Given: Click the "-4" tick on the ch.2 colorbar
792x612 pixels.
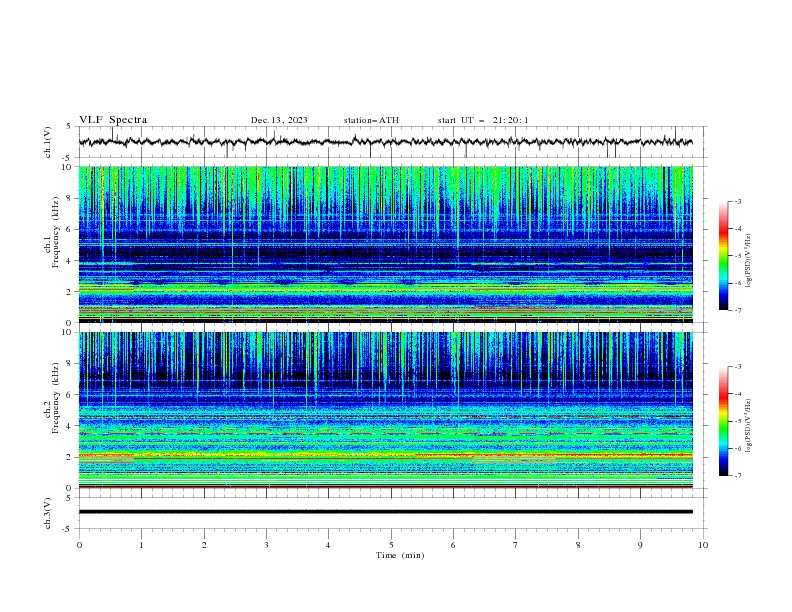Looking at the screenshot, I should 738,394.
